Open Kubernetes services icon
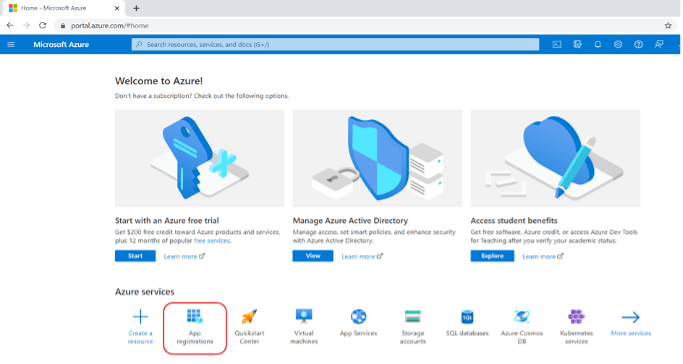This screenshot has height=364, width=683. [x=576, y=317]
